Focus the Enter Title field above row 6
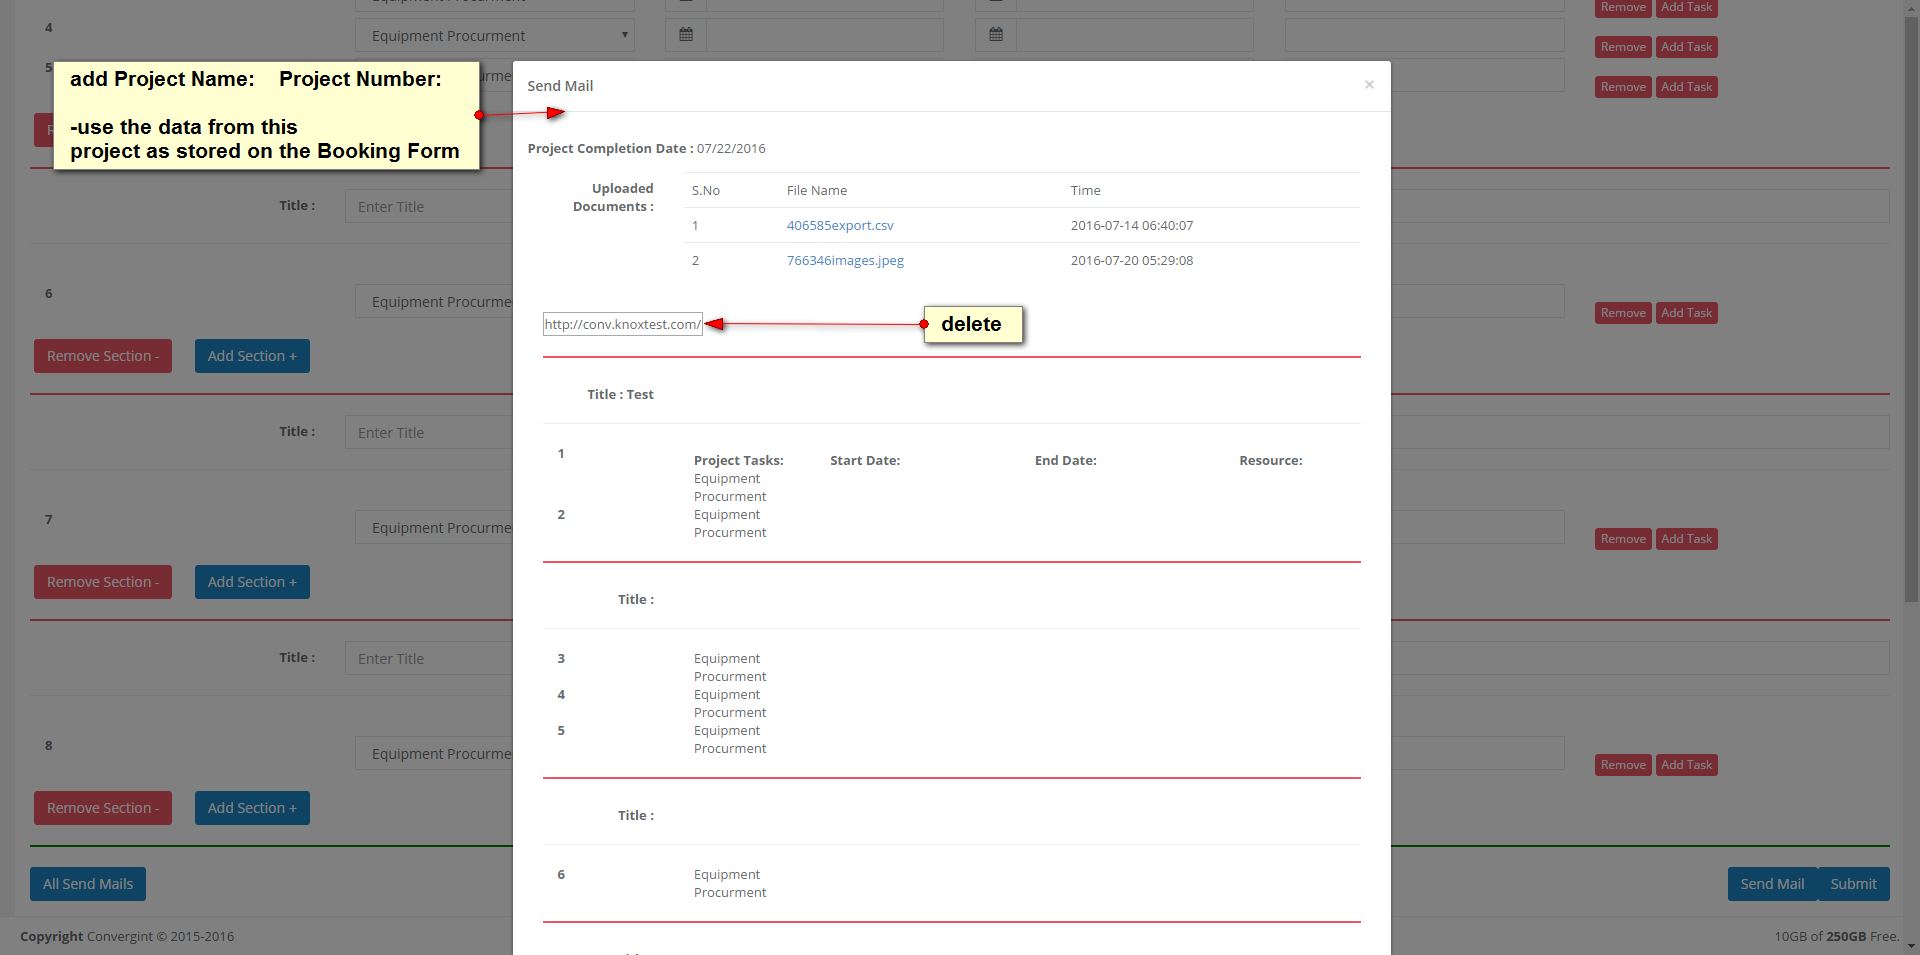The image size is (1920, 955). (429, 207)
